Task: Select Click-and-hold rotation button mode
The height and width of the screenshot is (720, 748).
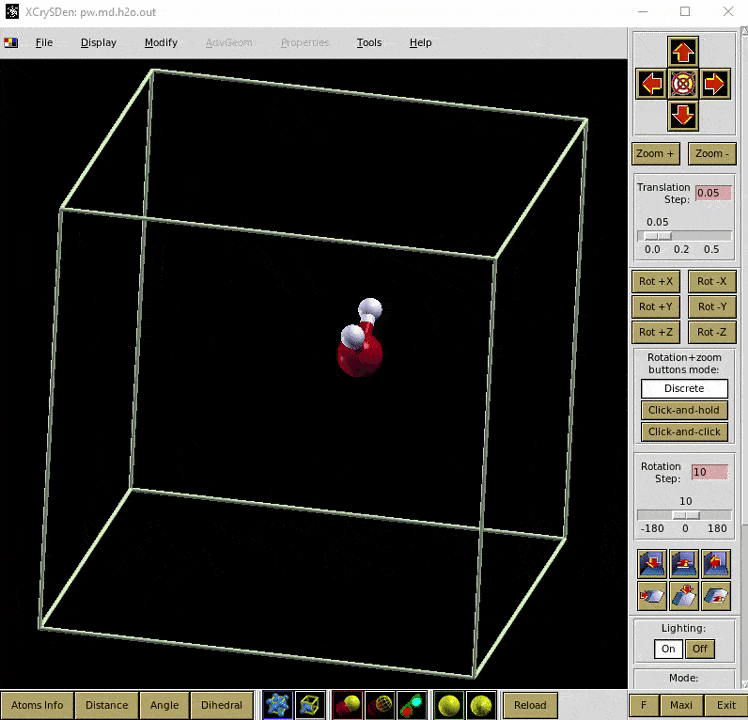Action: (x=684, y=410)
